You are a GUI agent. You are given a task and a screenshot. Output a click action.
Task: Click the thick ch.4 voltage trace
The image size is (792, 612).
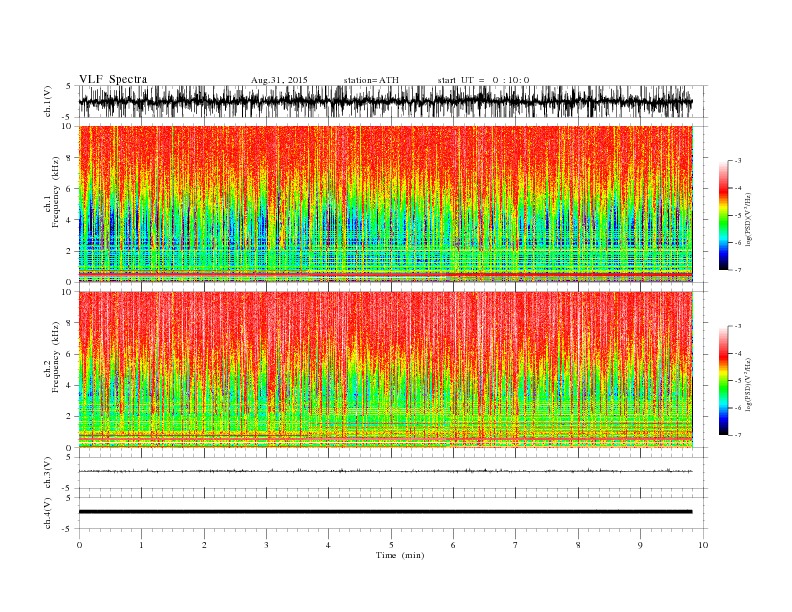pyautogui.click(x=386, y=512)
